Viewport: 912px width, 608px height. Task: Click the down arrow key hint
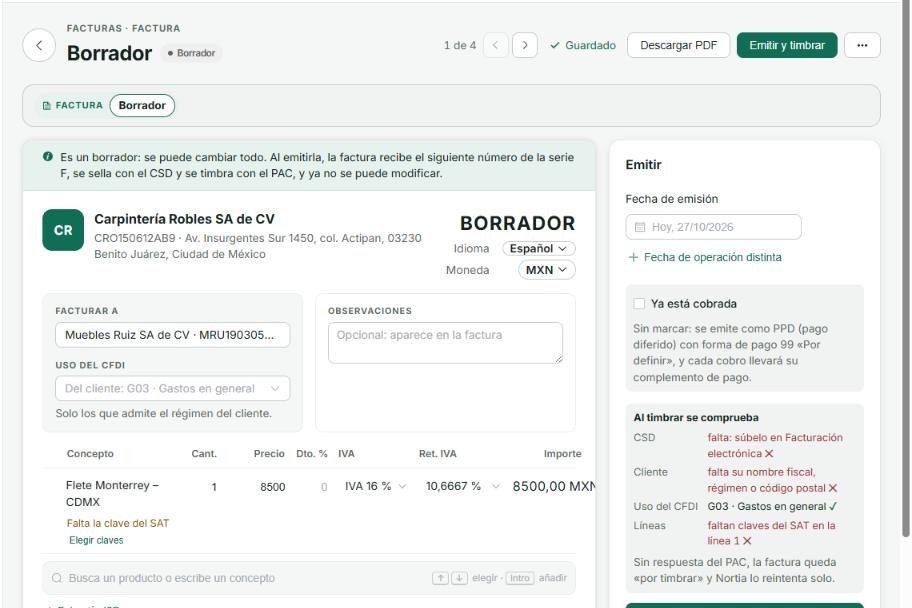[459, 578]
